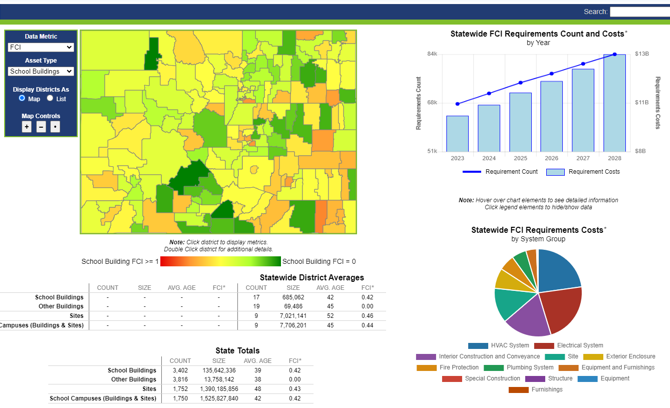Image resolution: width=670 pixels, height=408 pixels.
Task: Toggle Structure legend entry
Action: click(549, 379)
